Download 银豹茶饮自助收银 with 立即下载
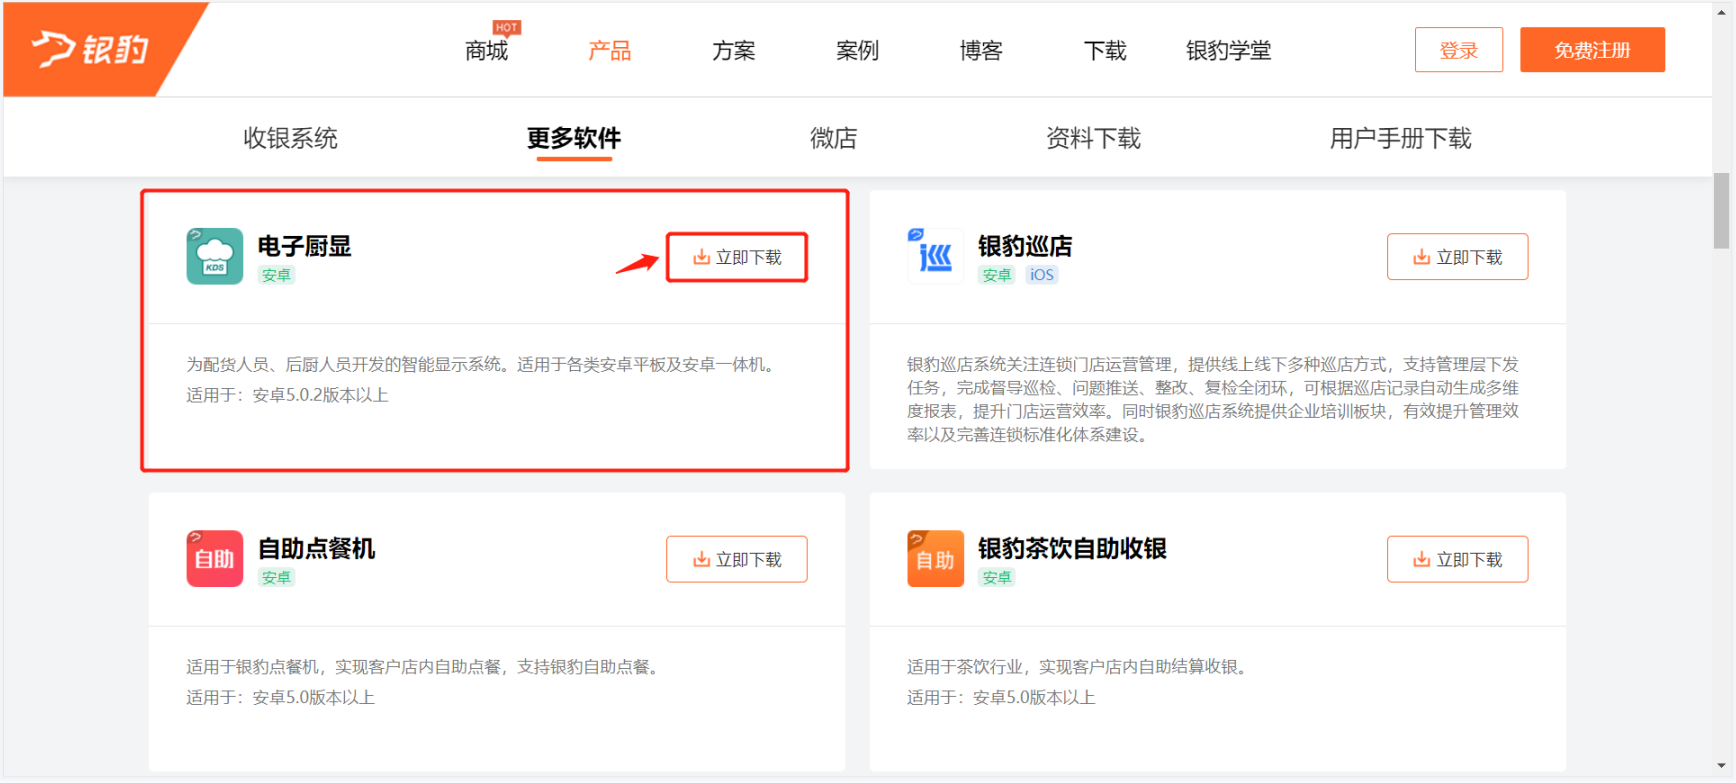The image size is (1736, 783). point(1458,559)
